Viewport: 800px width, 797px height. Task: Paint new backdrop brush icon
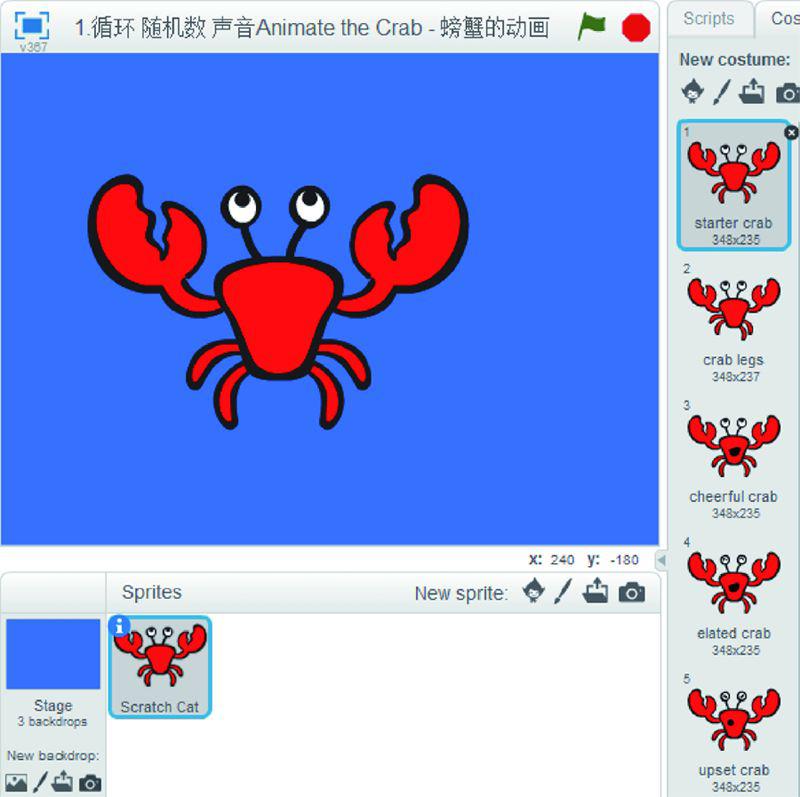(x=40, y=782)
